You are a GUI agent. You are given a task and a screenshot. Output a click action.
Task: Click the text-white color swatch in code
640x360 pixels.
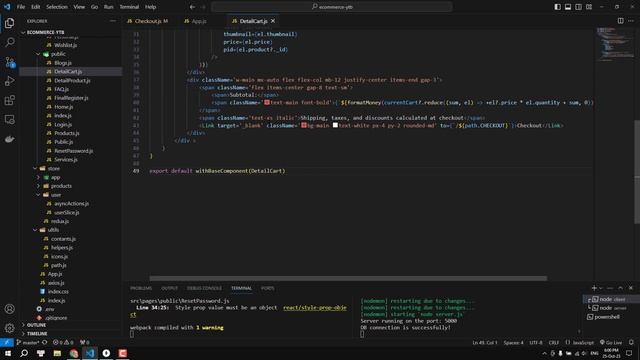pyautogui.click(x=335, y=125)
